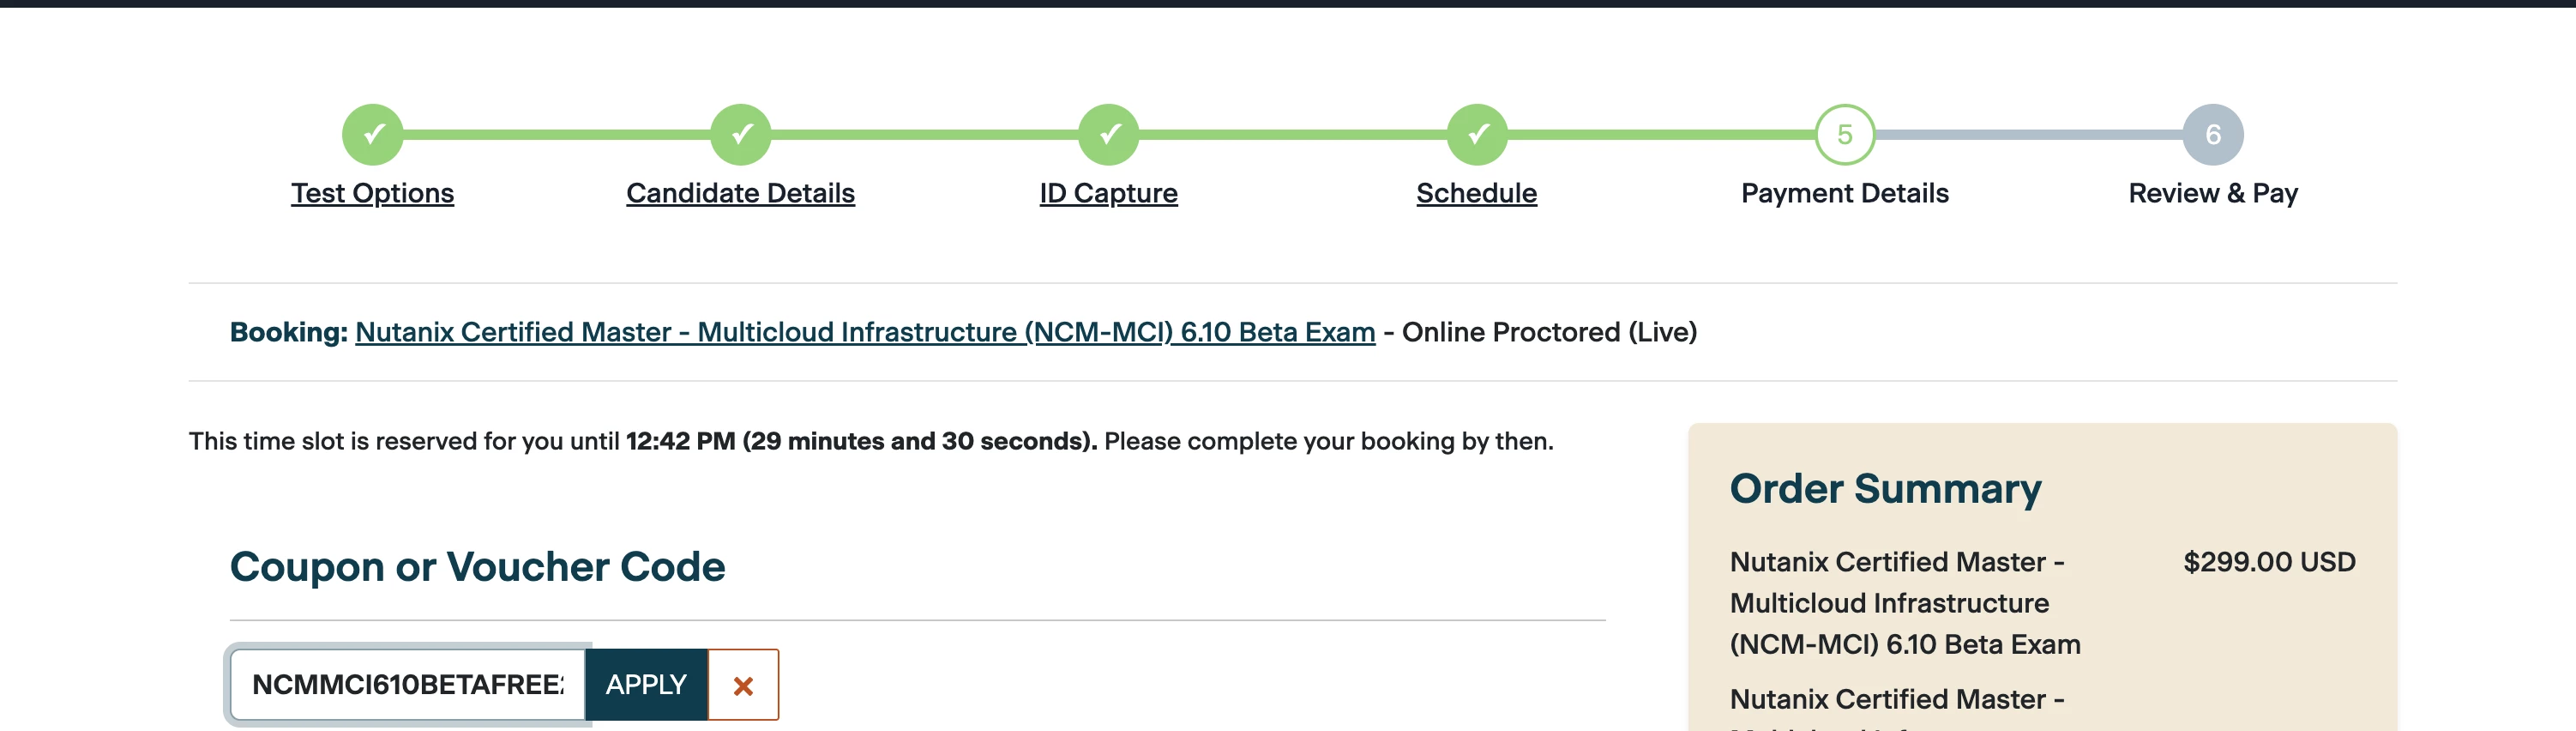The width and height of the screenshot is (2576, 731).
Task: Select the Payment Details step label
Action: tap(1845, 193)
